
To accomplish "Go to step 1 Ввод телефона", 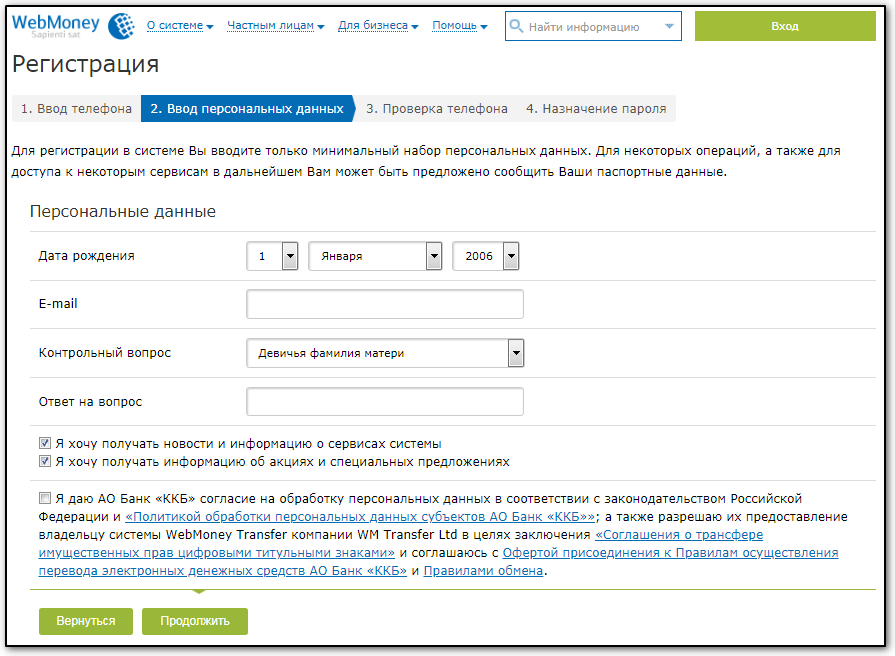I will coord(76,108).
